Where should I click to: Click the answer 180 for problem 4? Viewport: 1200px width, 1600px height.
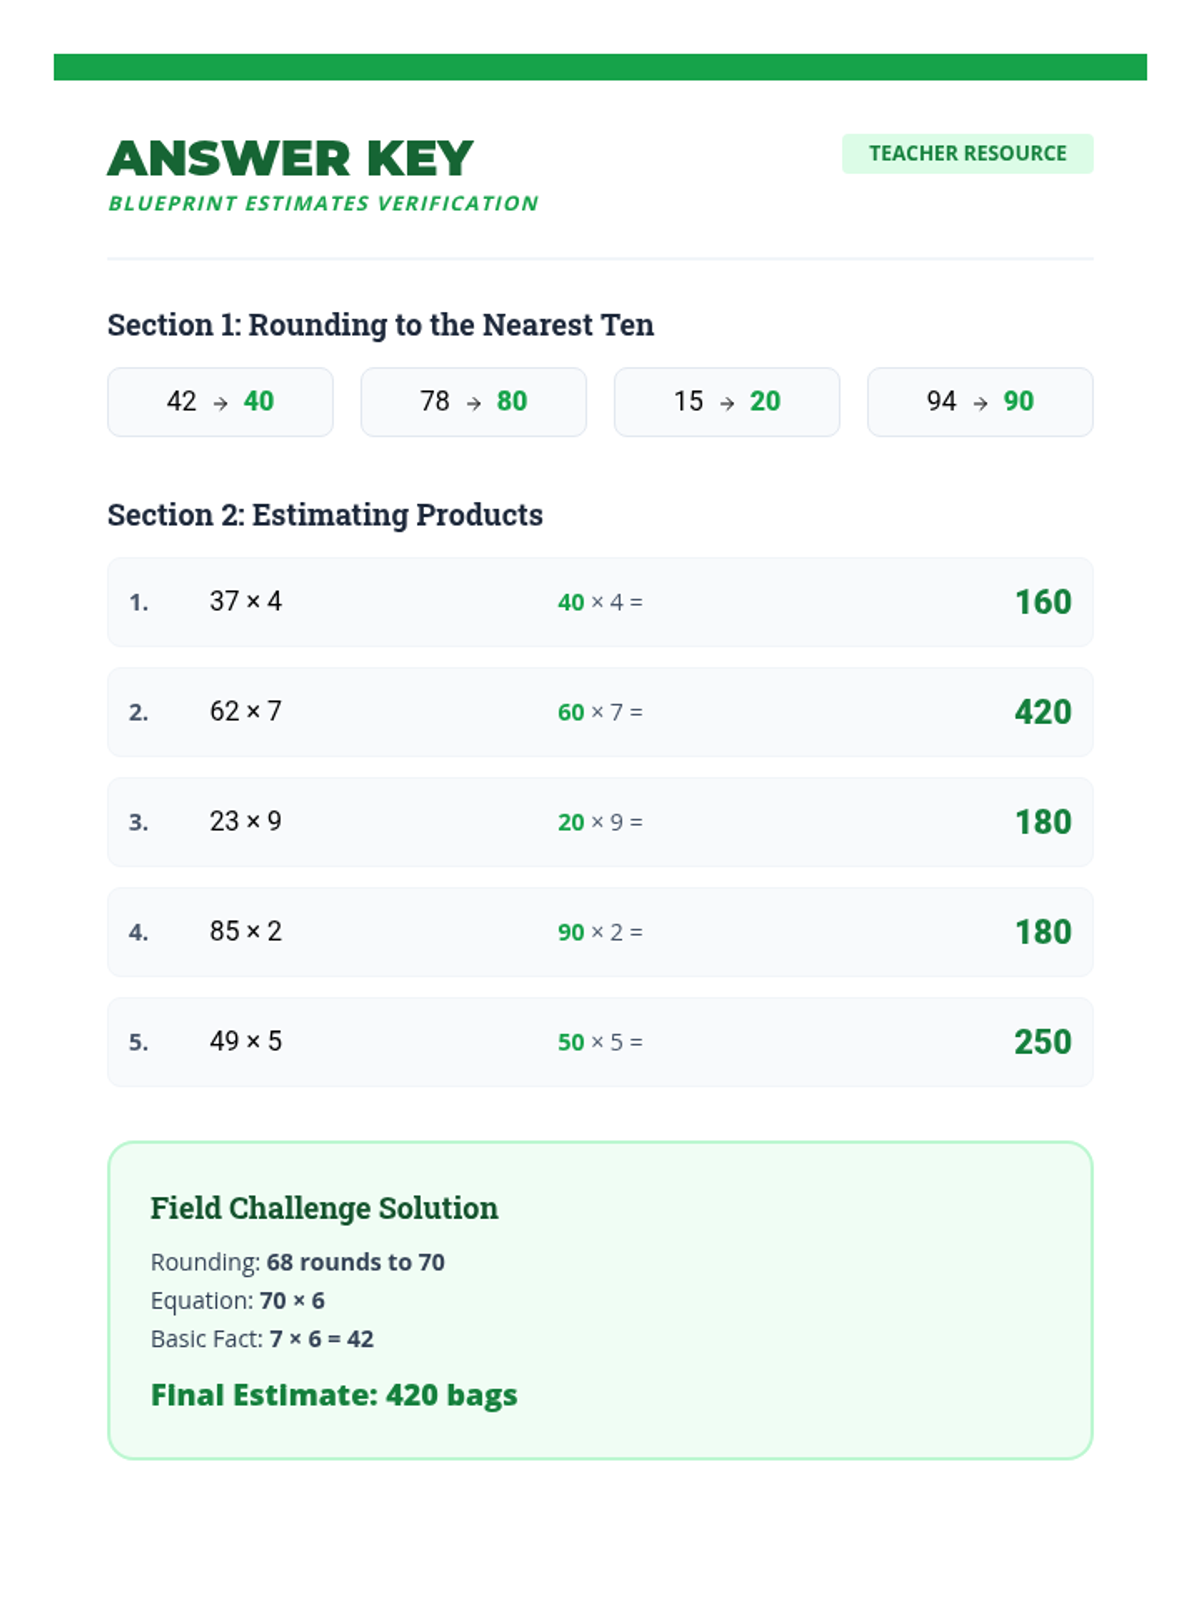[x=1043, y=932]
